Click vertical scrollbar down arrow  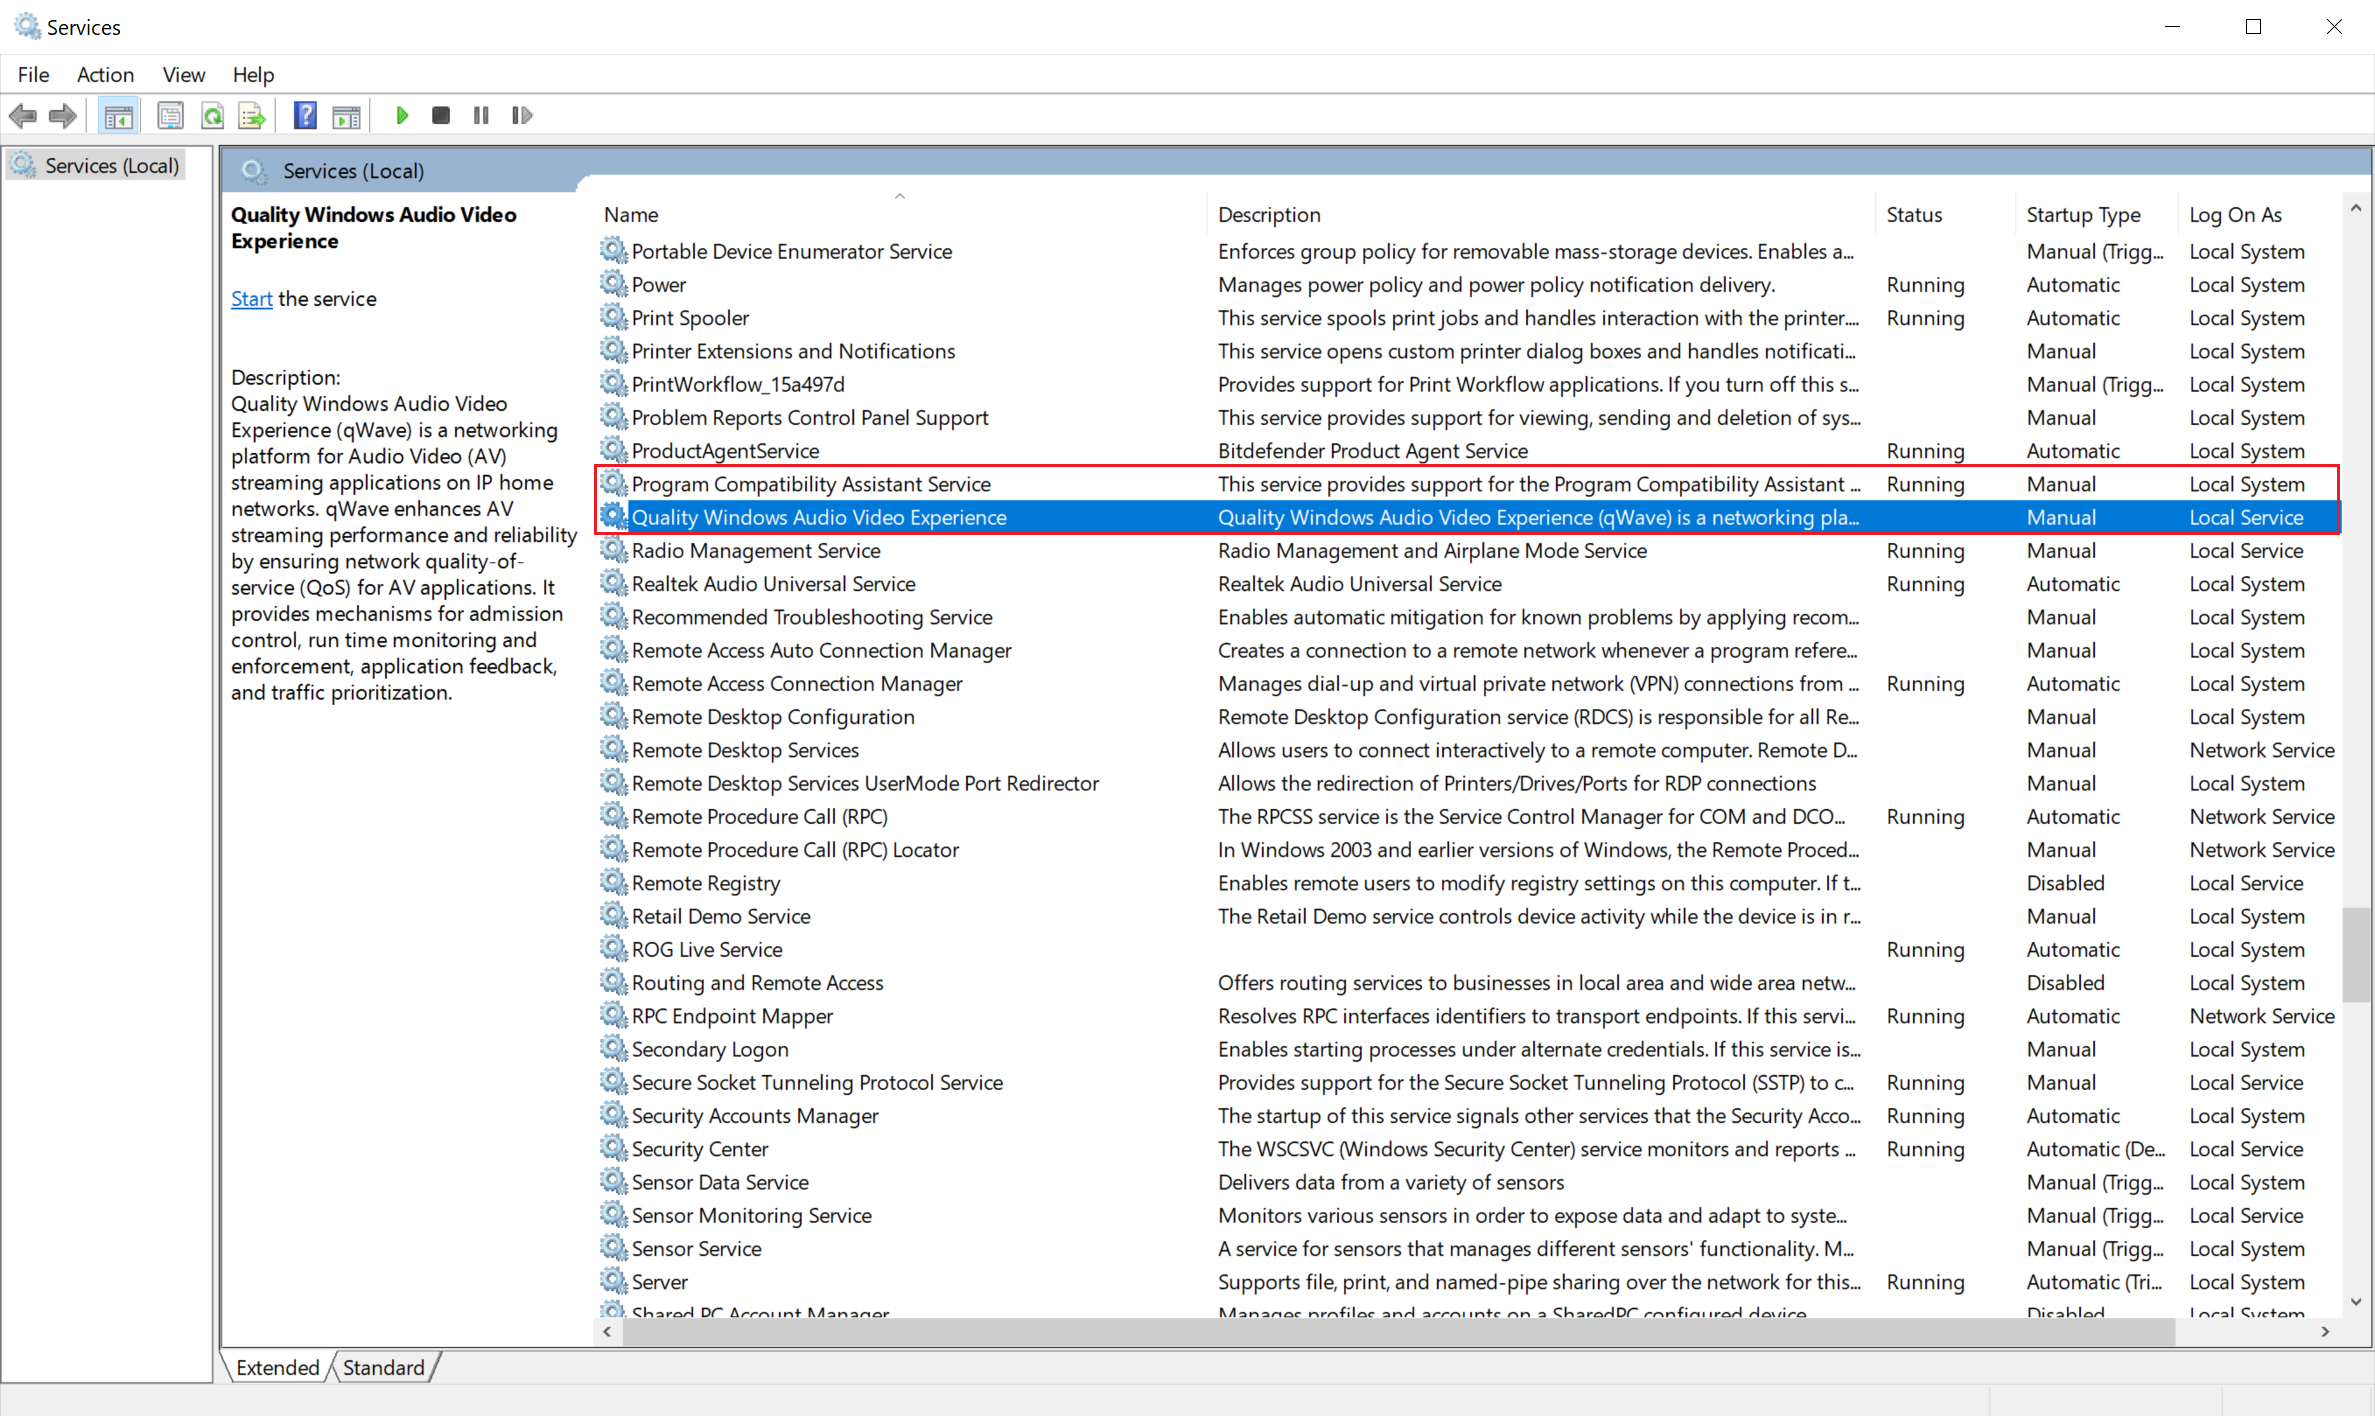pos(2356,1302)
